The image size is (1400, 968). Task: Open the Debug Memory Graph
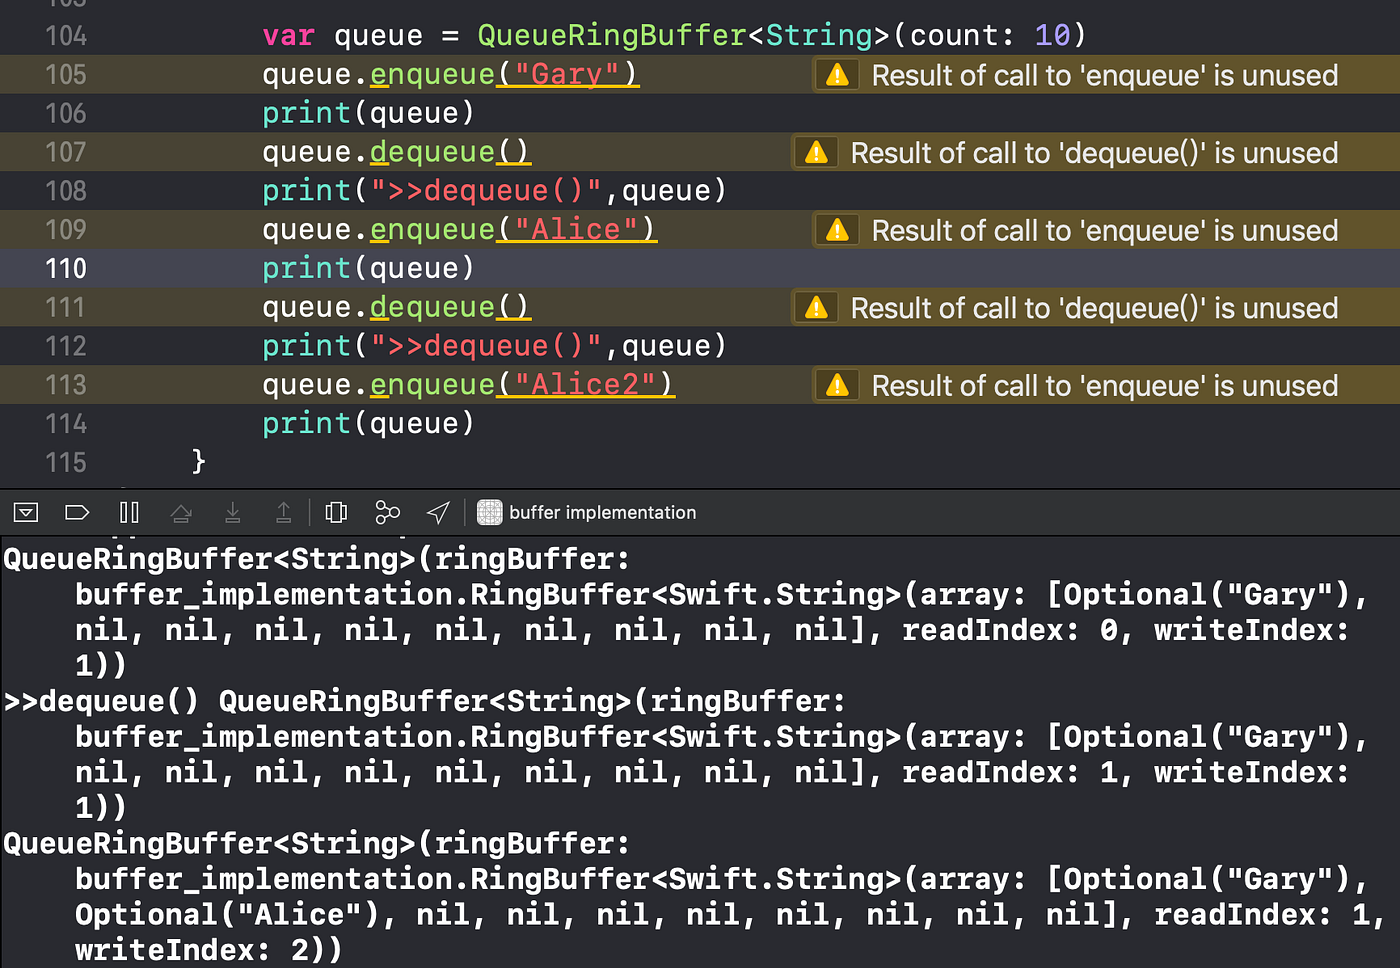[388, 512]
